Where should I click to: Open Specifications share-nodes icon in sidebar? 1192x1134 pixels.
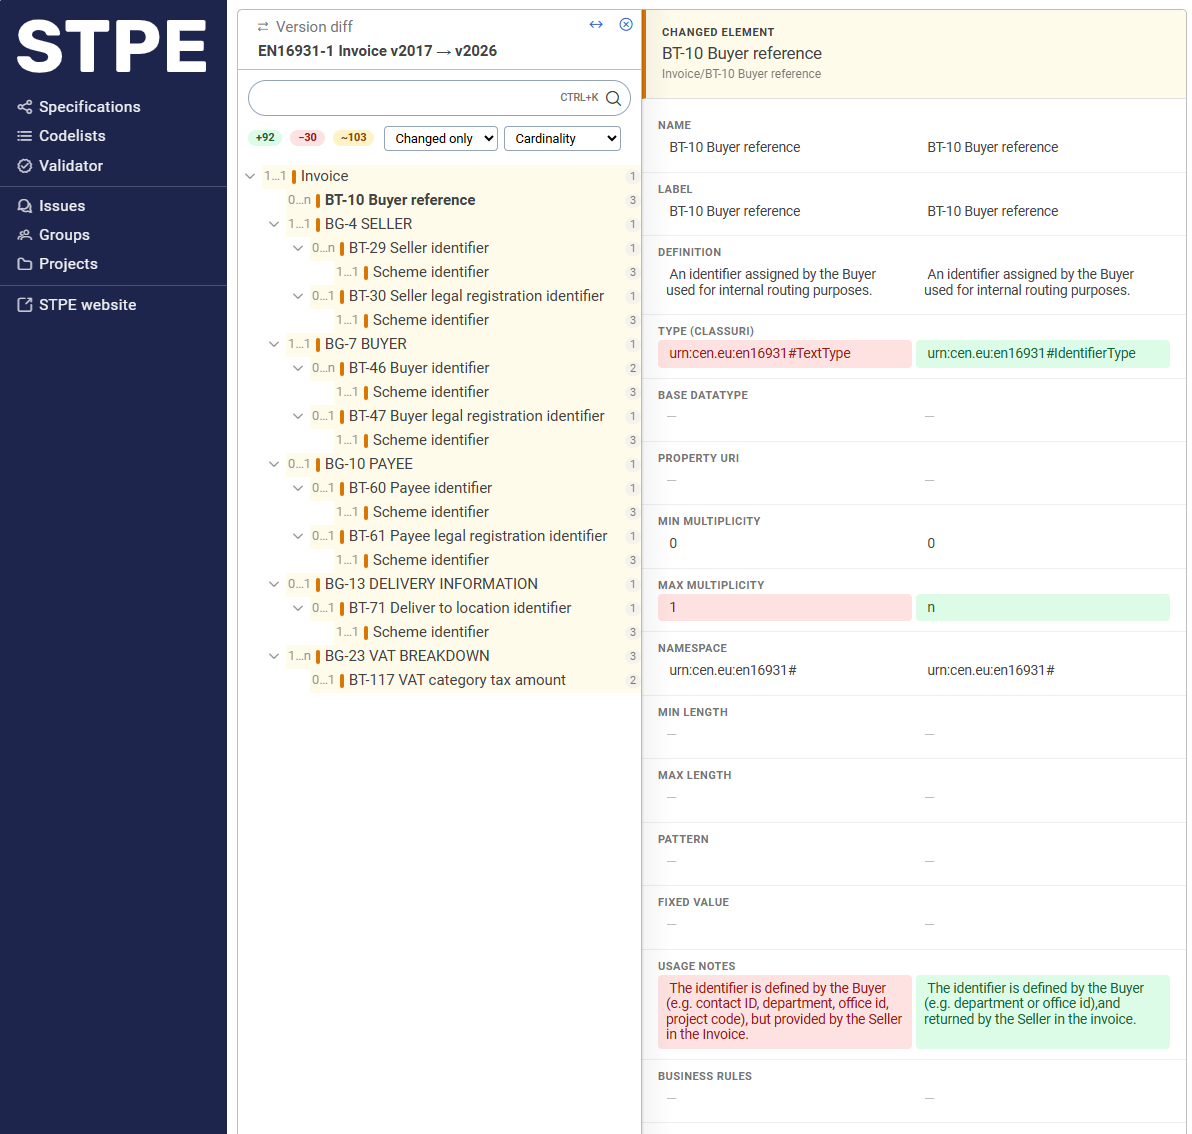(x=25, y=107)
